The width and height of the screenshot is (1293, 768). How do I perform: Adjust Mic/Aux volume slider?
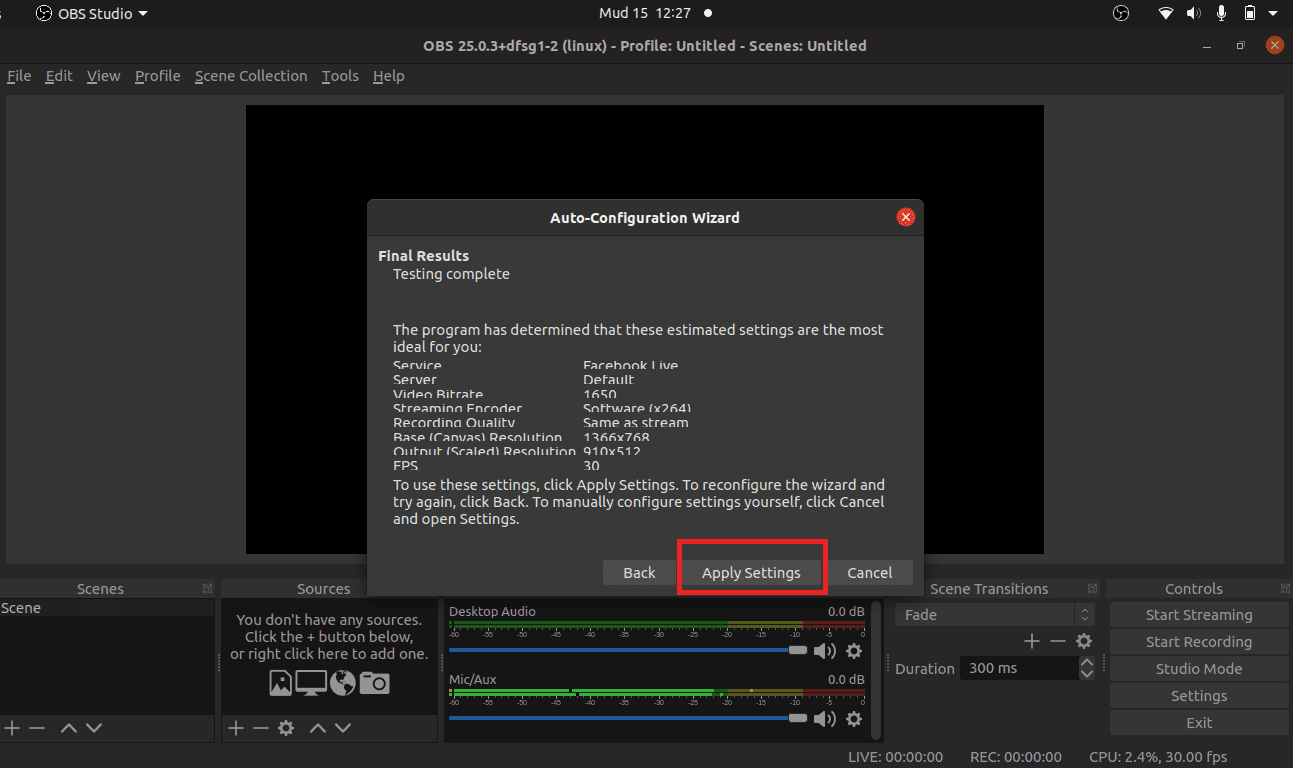click(628, 718)
